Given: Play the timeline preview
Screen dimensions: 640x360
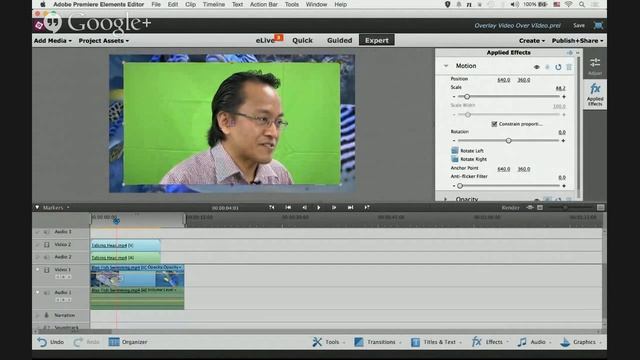Looking at the screenshot, I should click(319, 207).
